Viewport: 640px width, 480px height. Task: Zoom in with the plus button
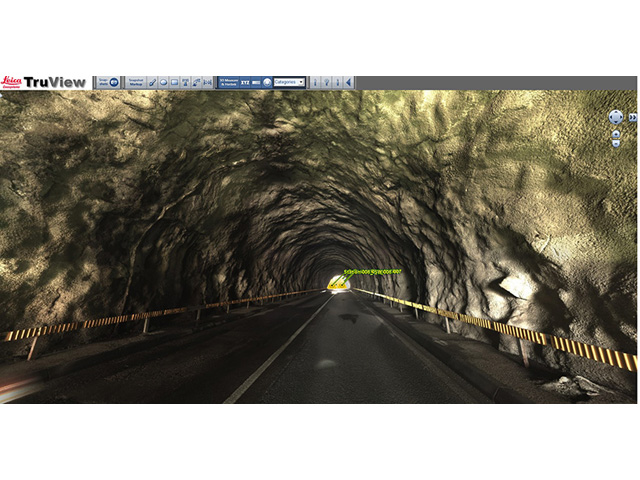[x=616, y=133]
